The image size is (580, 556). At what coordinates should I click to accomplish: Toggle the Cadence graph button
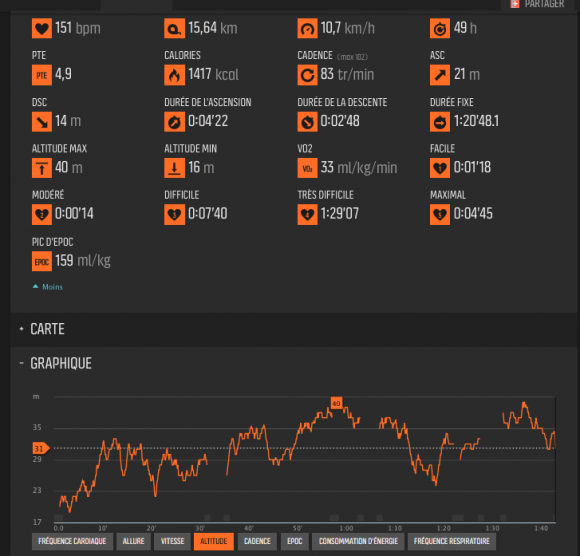pyautogui.click(x=257, y=542)
